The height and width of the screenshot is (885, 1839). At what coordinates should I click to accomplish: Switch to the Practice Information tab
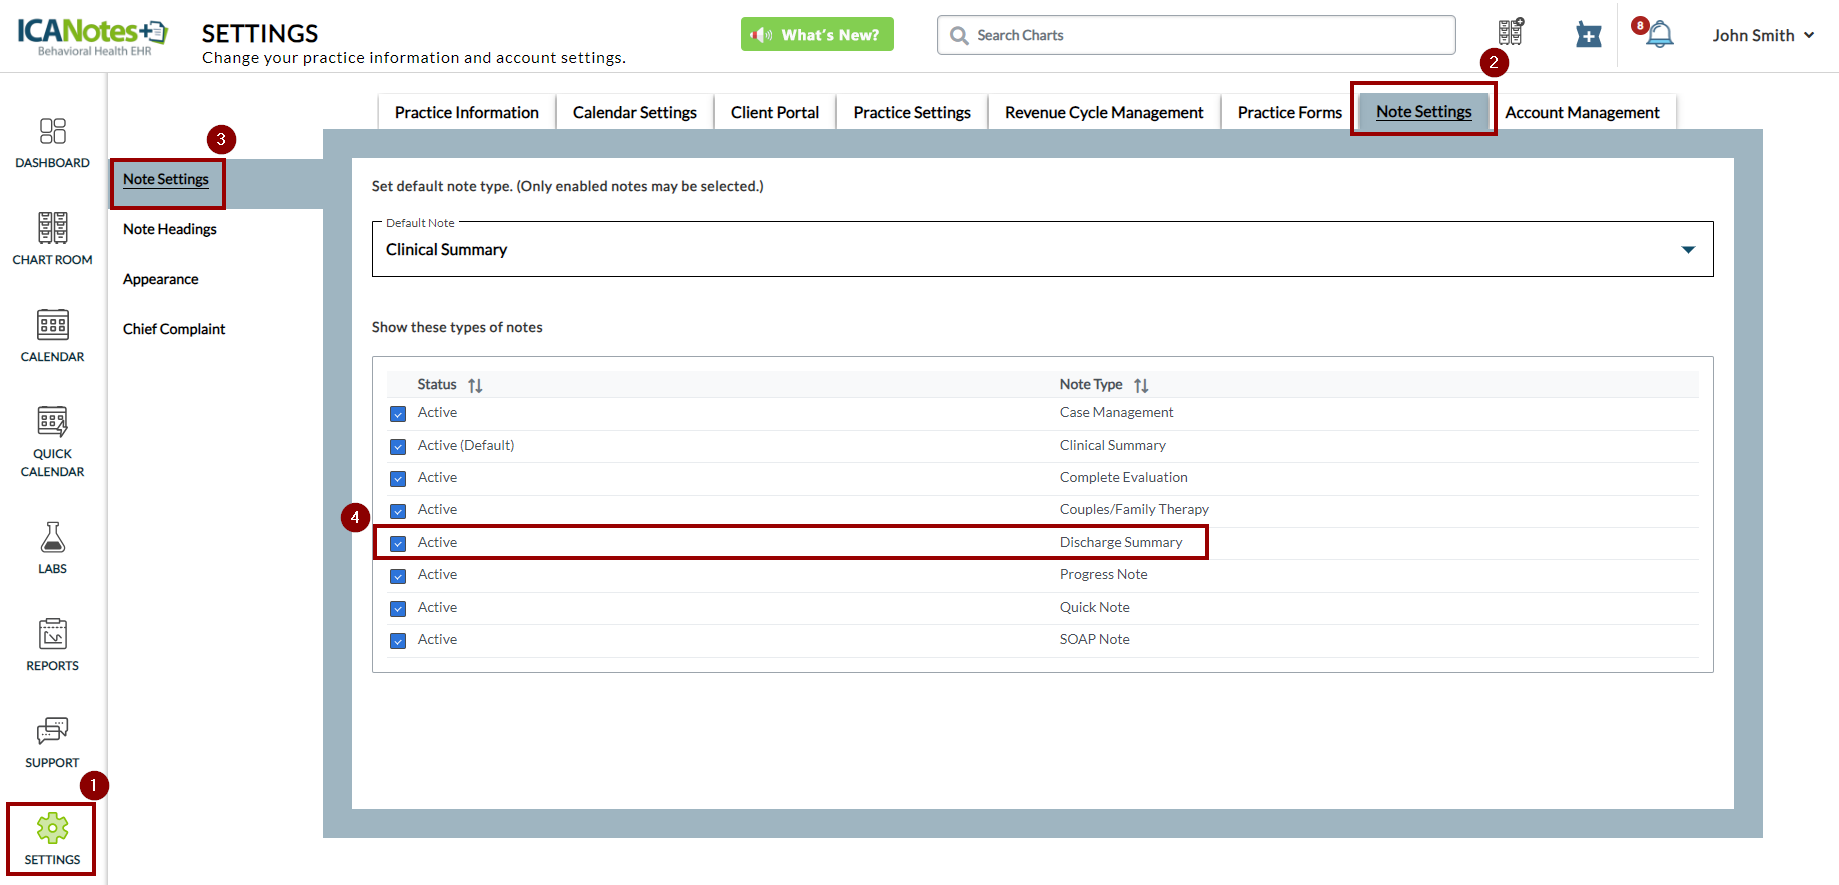tap(466, 113)
